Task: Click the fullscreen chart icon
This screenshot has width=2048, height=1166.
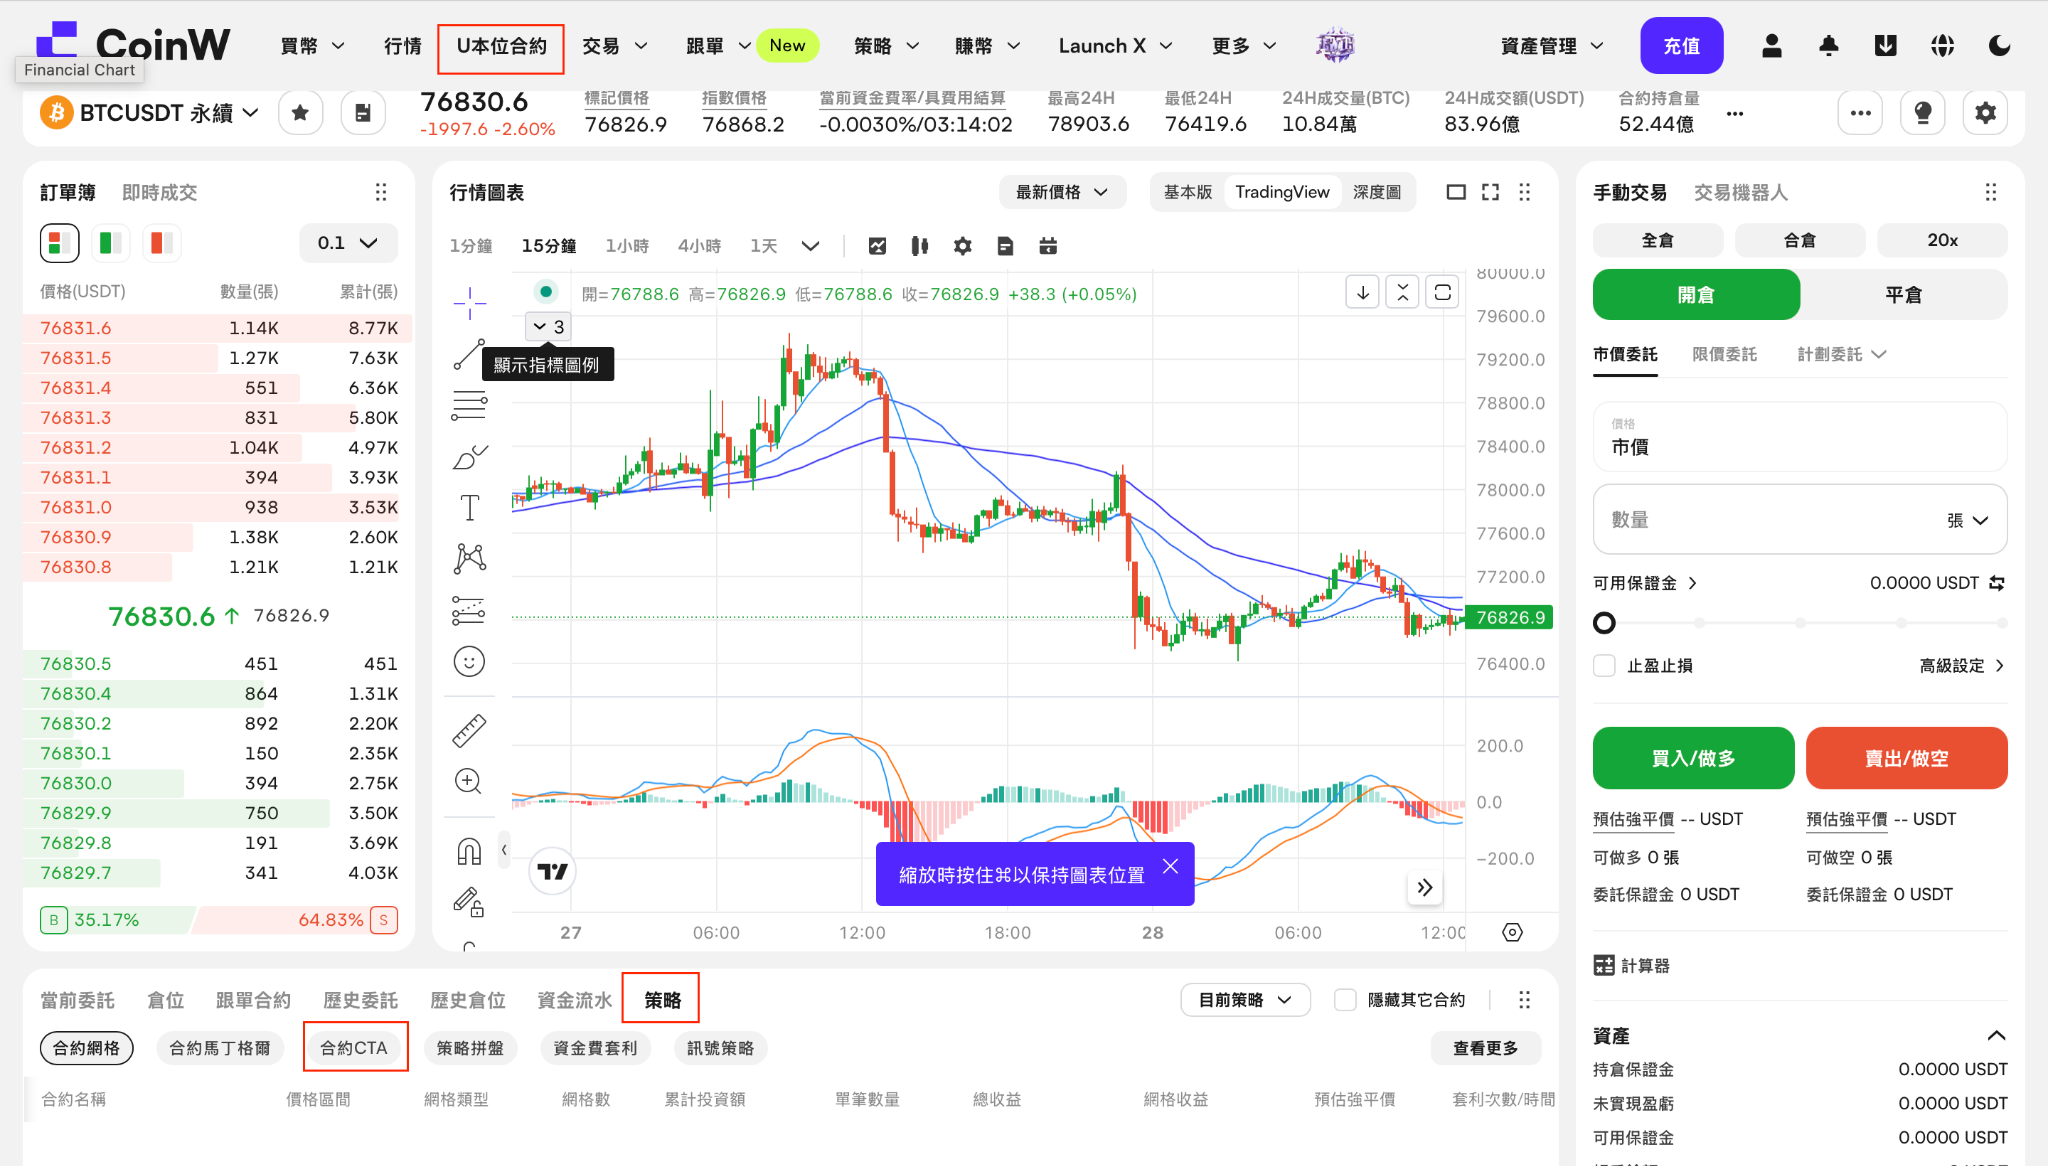Action: pos(1490,192)
